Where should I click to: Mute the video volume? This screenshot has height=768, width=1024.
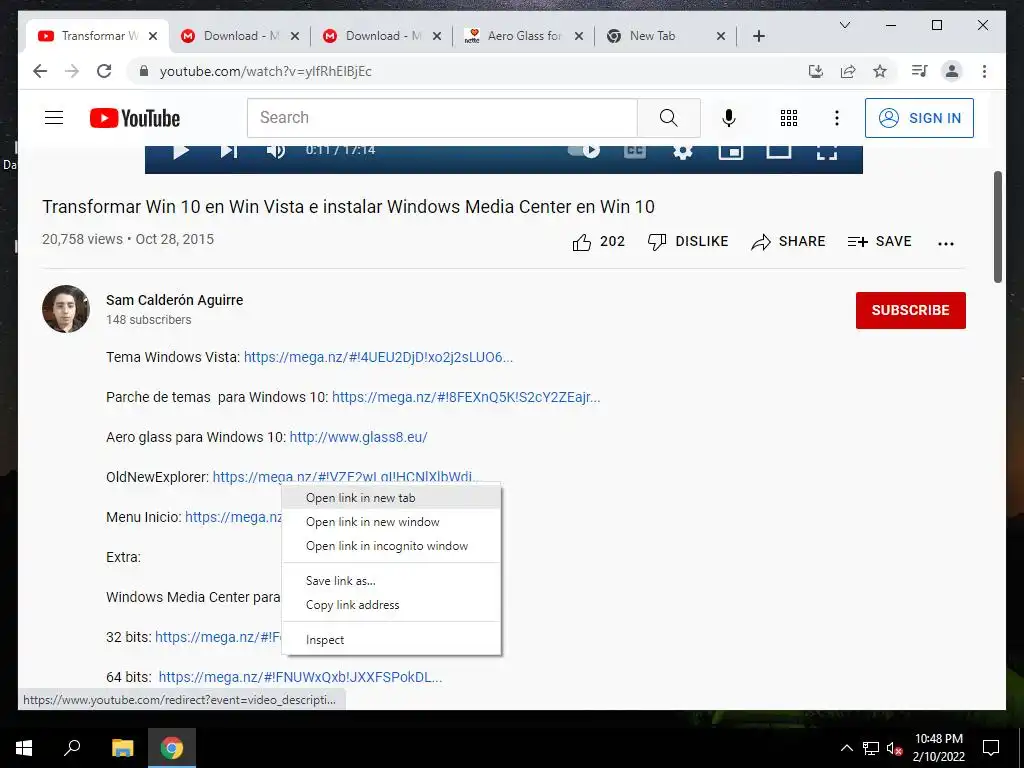tap(276, 152)
